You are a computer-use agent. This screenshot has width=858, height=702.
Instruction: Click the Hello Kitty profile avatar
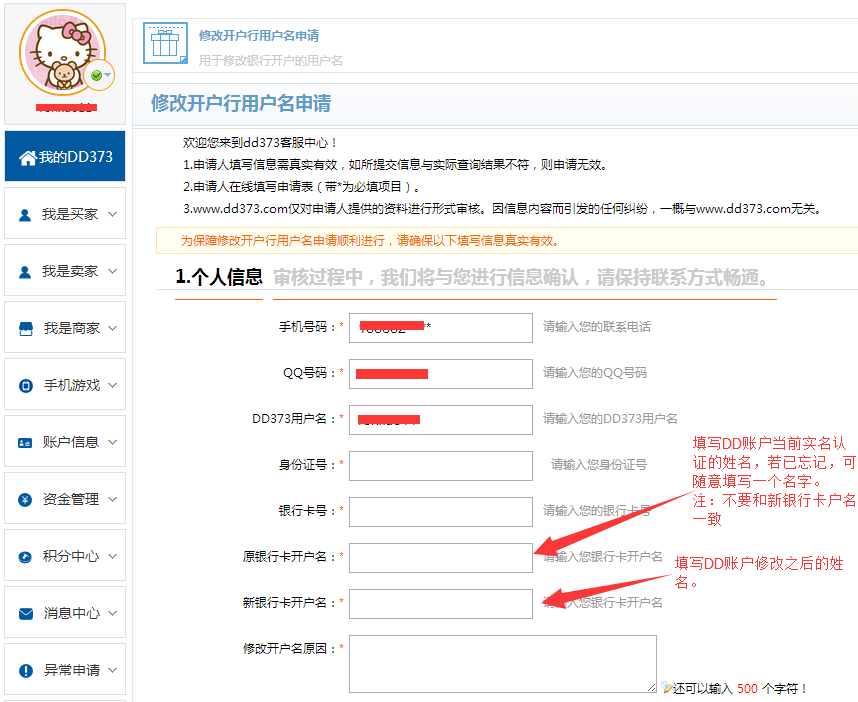[x=62, y=53]
